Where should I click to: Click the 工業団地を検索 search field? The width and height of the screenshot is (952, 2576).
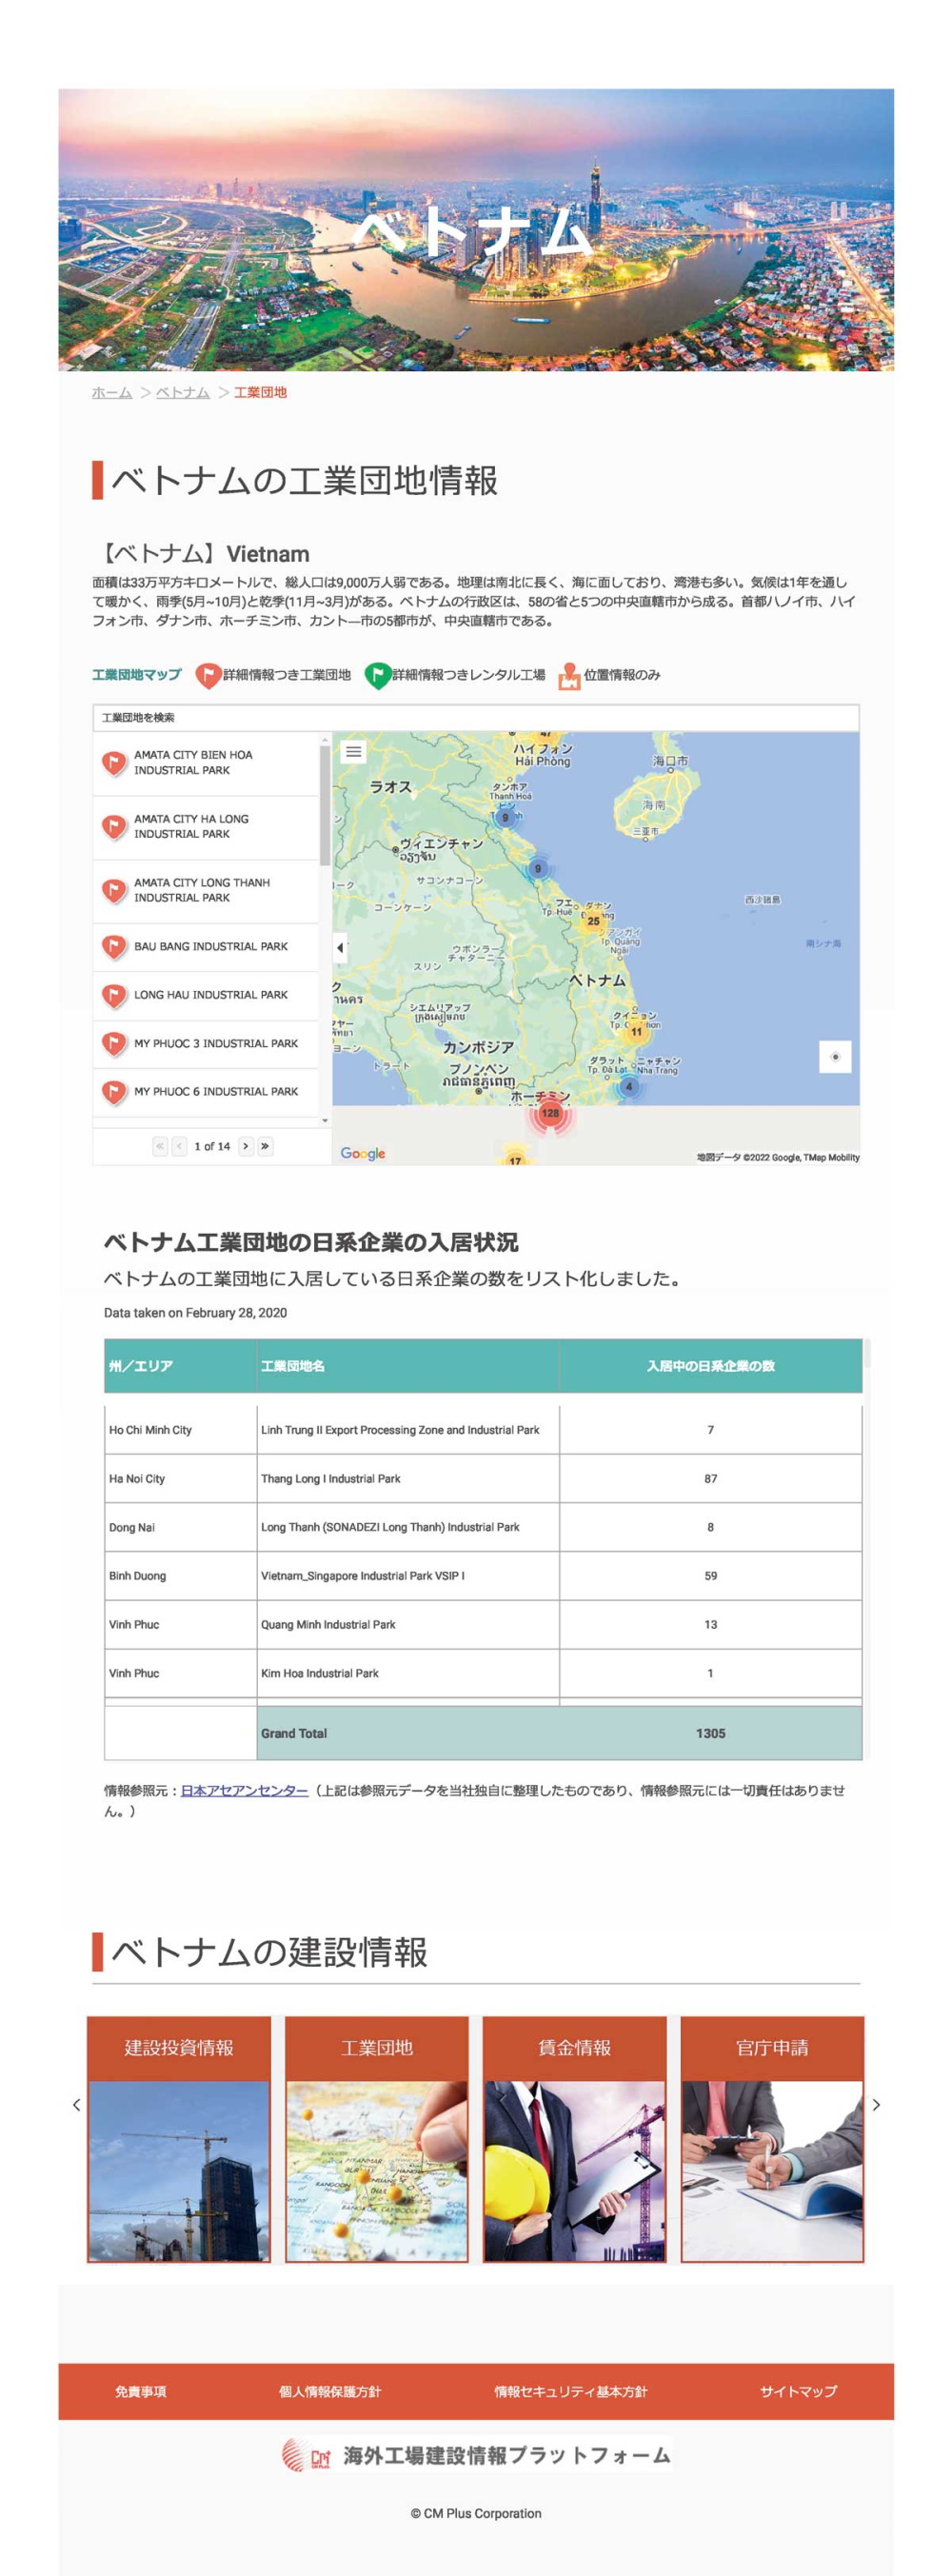[x=476, y=717]
